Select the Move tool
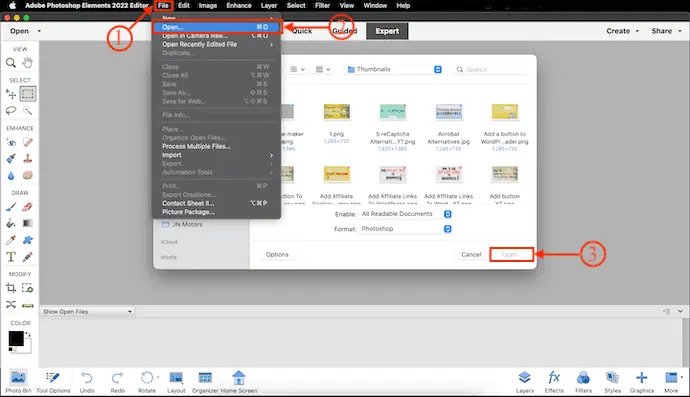This screenshot has height=397, width=690. [x=11, y=94]
